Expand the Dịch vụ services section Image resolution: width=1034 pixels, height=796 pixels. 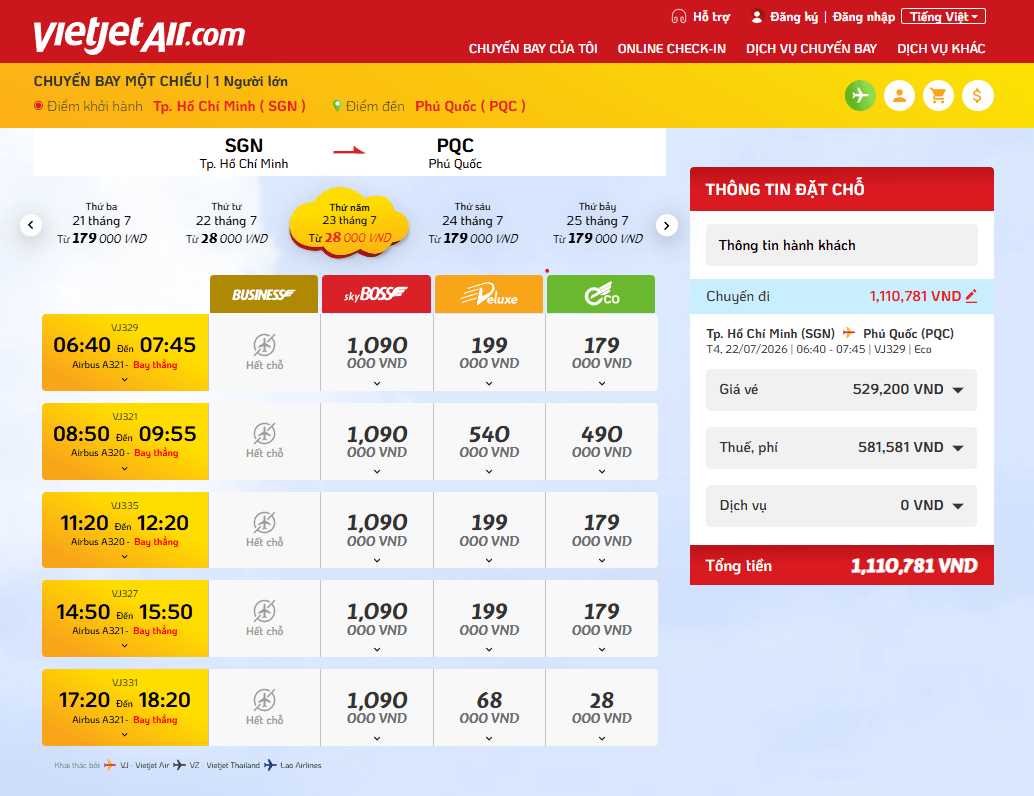pos(841,506)
